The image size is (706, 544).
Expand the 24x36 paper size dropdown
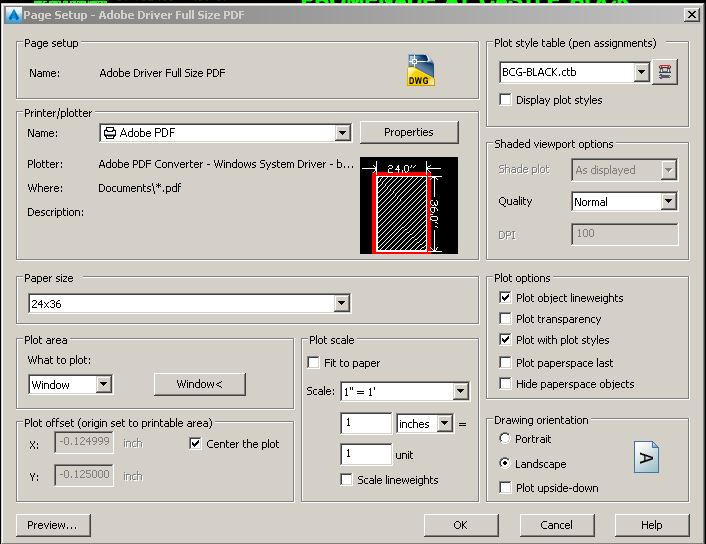pyautogui.click(x=342, y=304)
